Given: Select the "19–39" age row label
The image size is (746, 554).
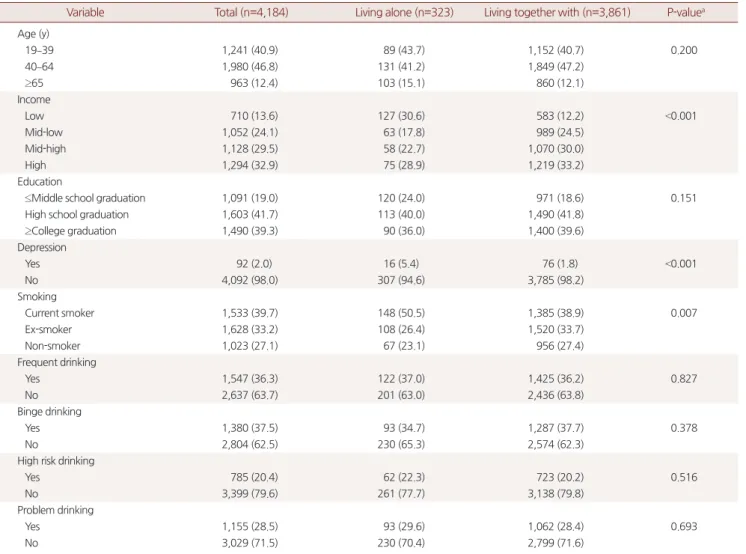Looking at the screenshot, I should point(39,50).
